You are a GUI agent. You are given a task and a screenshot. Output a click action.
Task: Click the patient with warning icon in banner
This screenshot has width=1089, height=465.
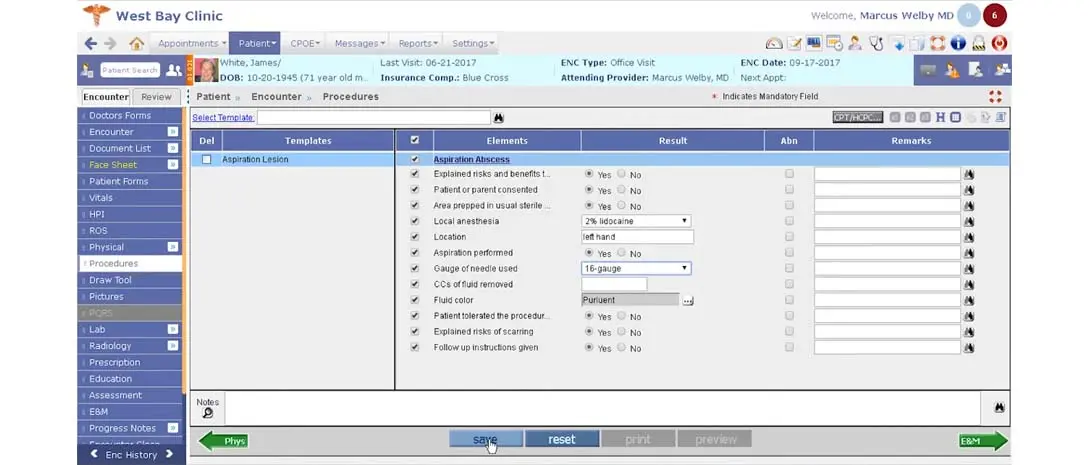click(953, 70)
